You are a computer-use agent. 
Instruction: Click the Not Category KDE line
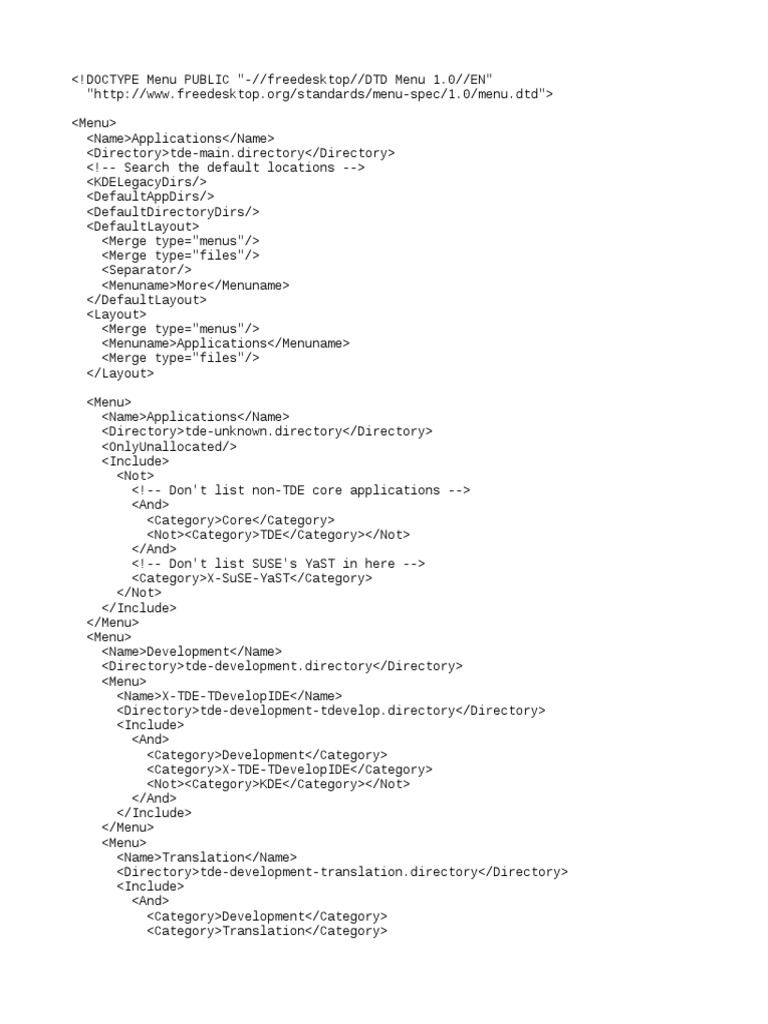(x=278, y=784)
